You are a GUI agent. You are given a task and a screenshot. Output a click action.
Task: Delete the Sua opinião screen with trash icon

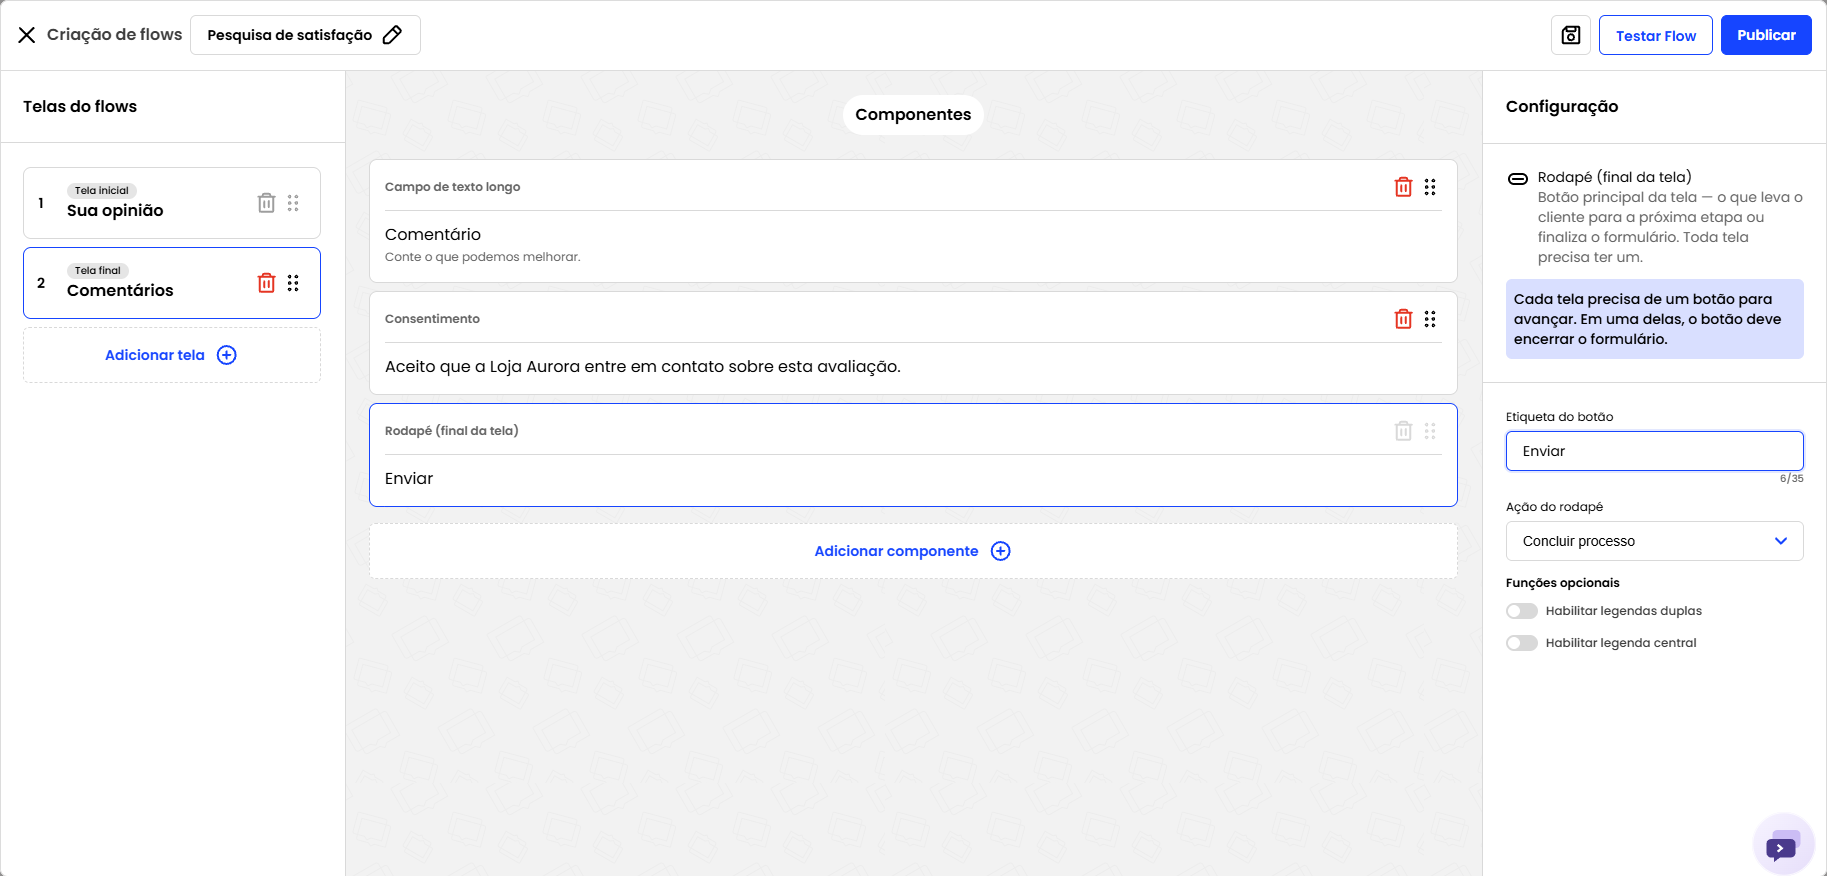(266, 203)
